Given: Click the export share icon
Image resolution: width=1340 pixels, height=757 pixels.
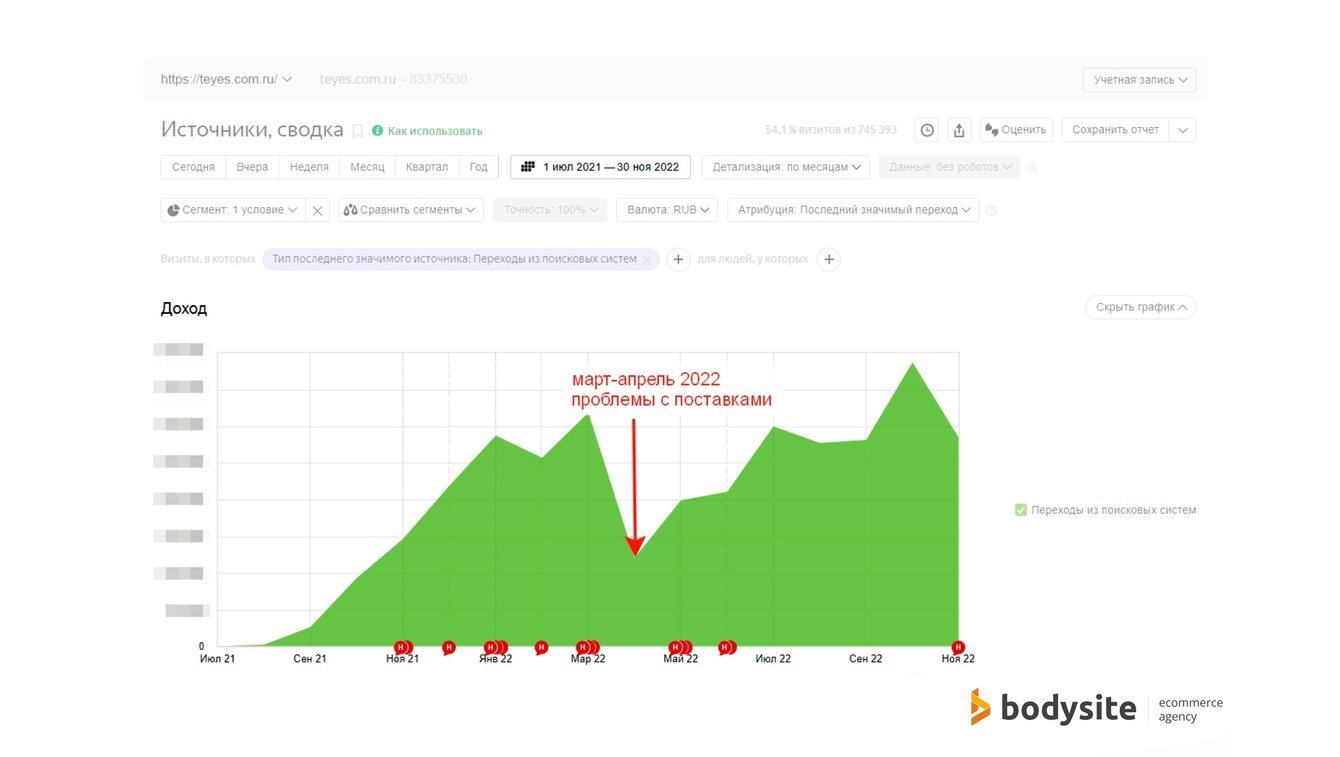Looking at the screenshot, I should 959,130.
